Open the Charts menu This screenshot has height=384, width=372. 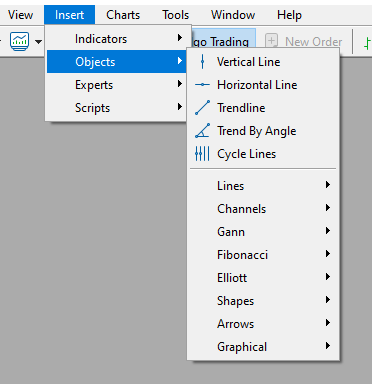[x=123, y=15]
